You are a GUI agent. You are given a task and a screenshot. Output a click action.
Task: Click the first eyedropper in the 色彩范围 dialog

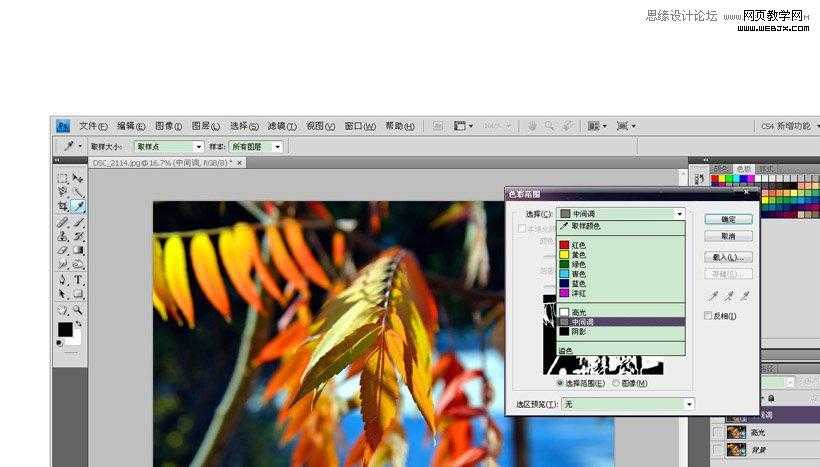pos(713,297)
